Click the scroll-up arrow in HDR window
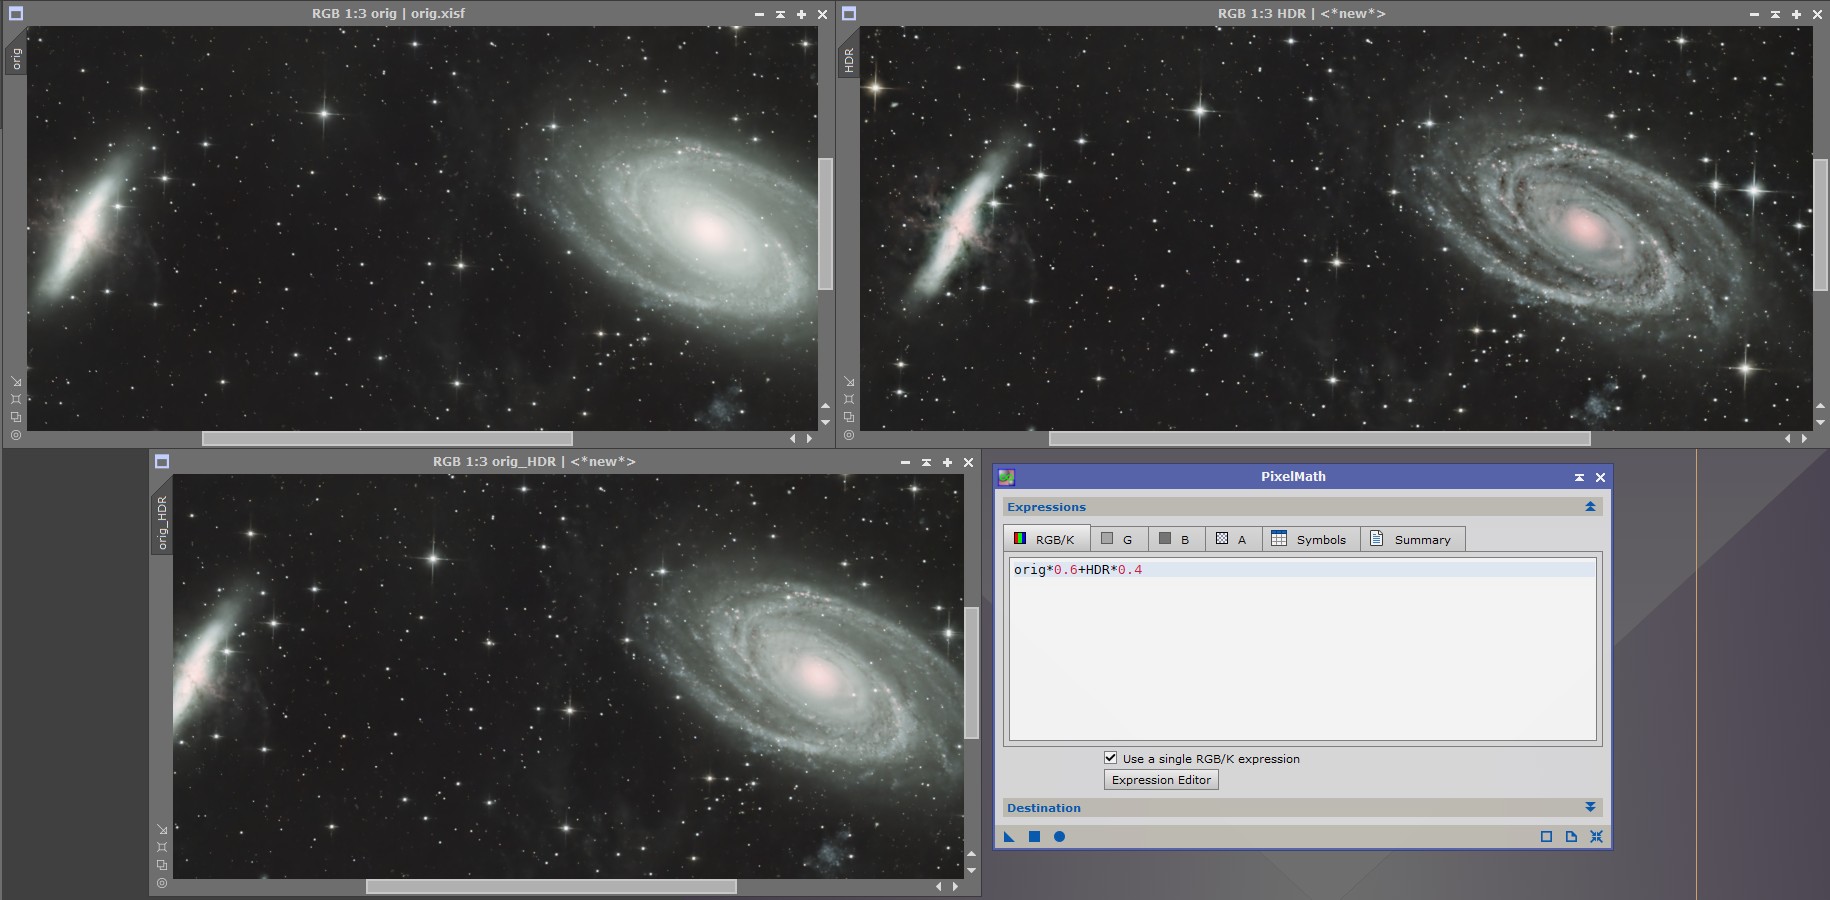This screenshot has height=900, width=1830. (1820, 406)
